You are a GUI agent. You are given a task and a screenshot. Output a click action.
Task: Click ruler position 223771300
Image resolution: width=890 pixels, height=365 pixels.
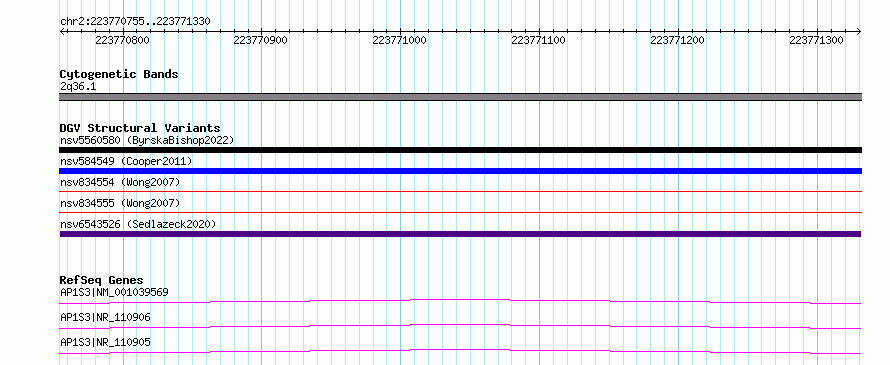click(816, 40)
